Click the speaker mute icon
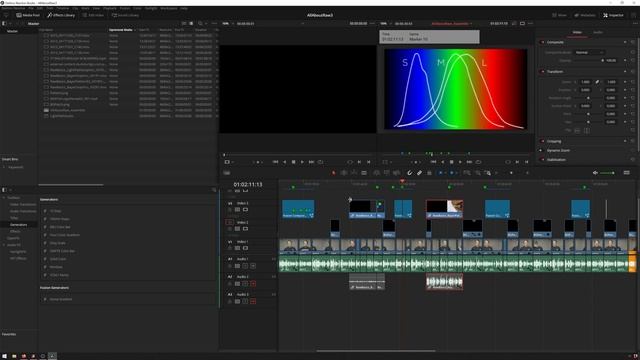The image size is (640, 360). 595,173
